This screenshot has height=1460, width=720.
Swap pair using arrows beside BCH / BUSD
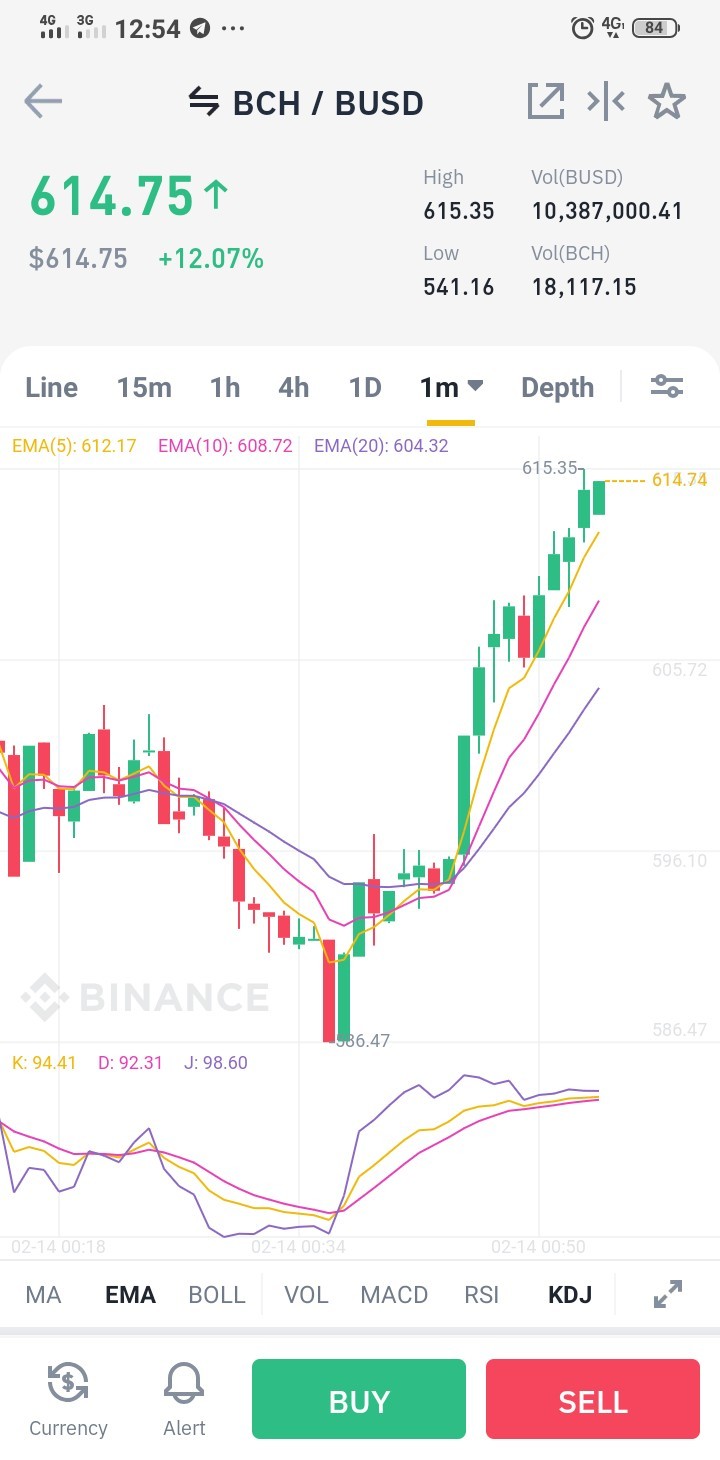click(204, 102)
